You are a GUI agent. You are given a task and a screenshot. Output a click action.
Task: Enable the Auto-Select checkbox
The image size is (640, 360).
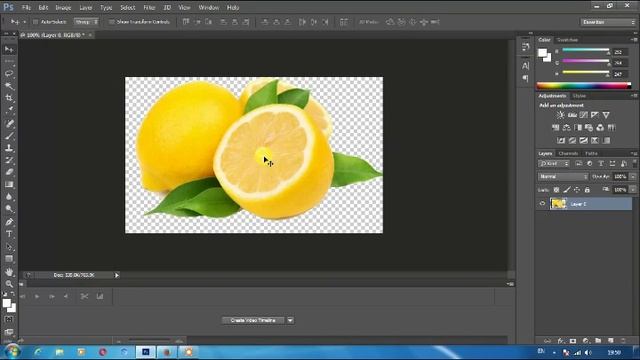35,22
